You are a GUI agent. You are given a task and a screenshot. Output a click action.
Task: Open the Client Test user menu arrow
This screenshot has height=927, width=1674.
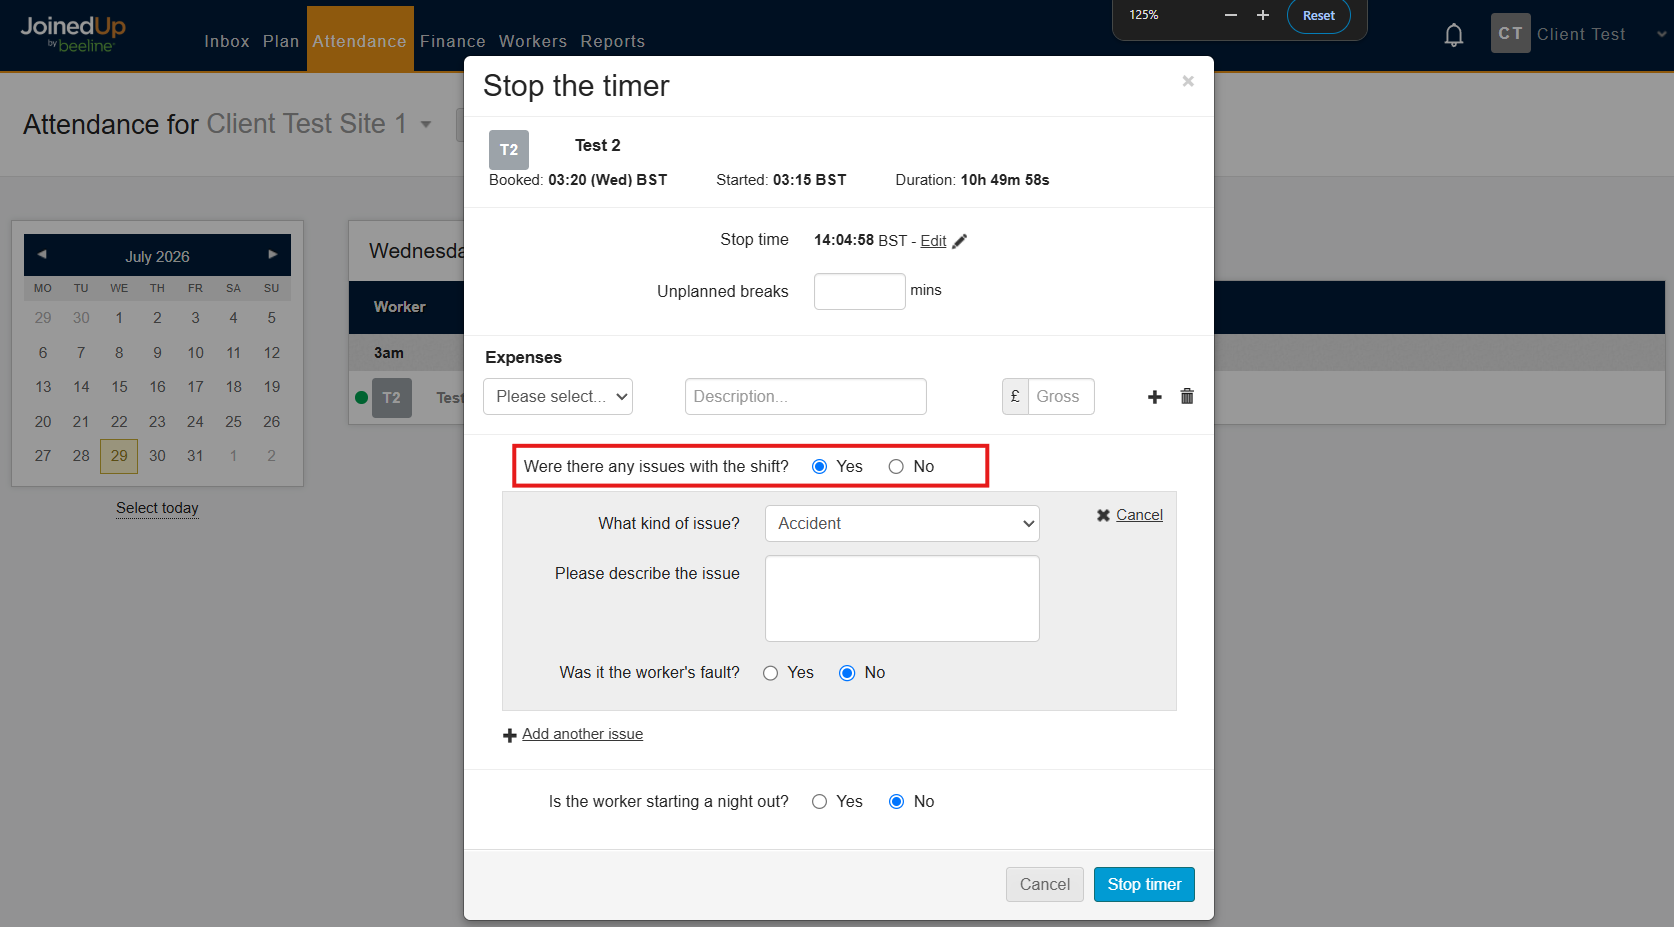(1661, 34)
